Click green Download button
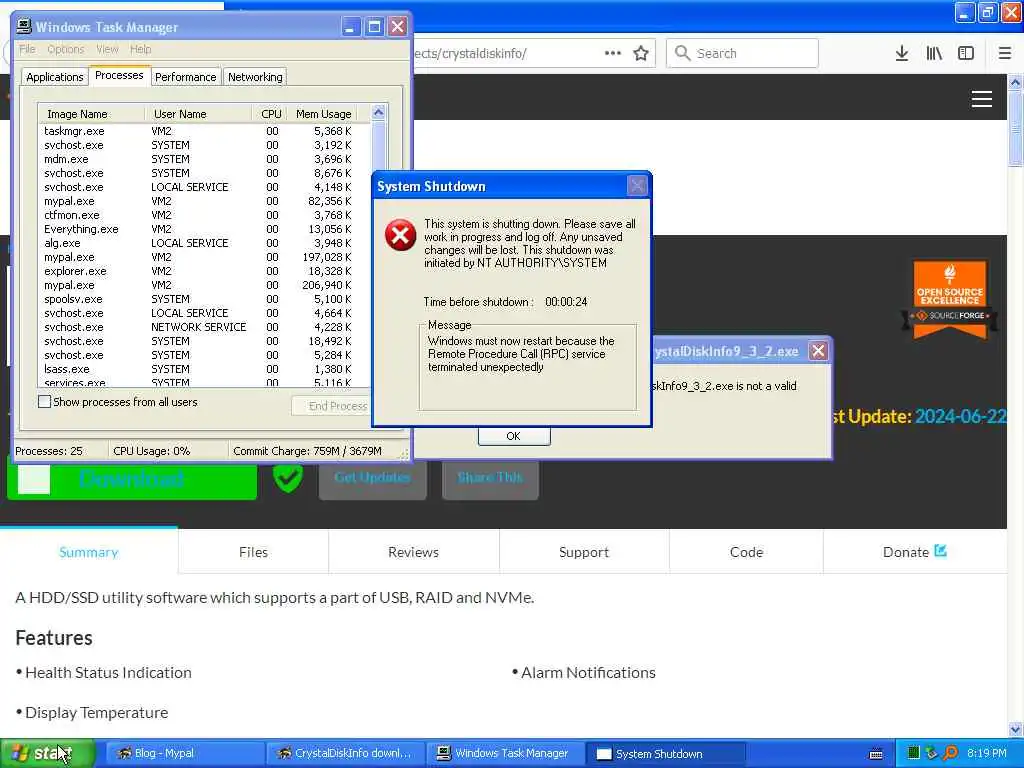1024x768 pixels. point(132,479)
